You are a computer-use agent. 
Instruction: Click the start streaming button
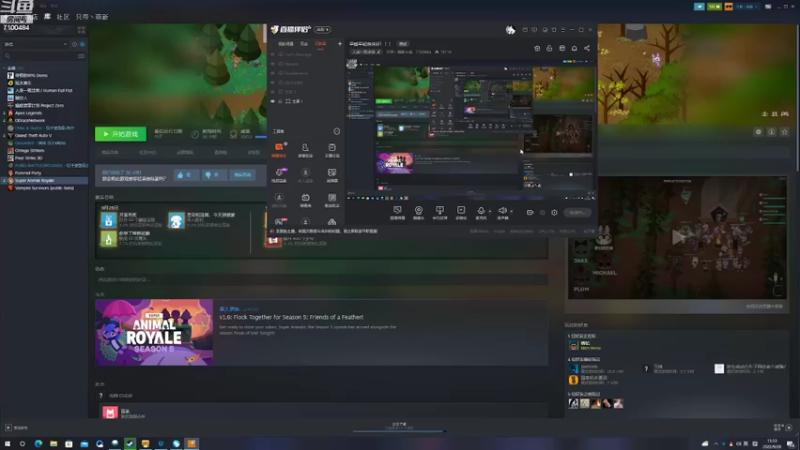[577, 212]
